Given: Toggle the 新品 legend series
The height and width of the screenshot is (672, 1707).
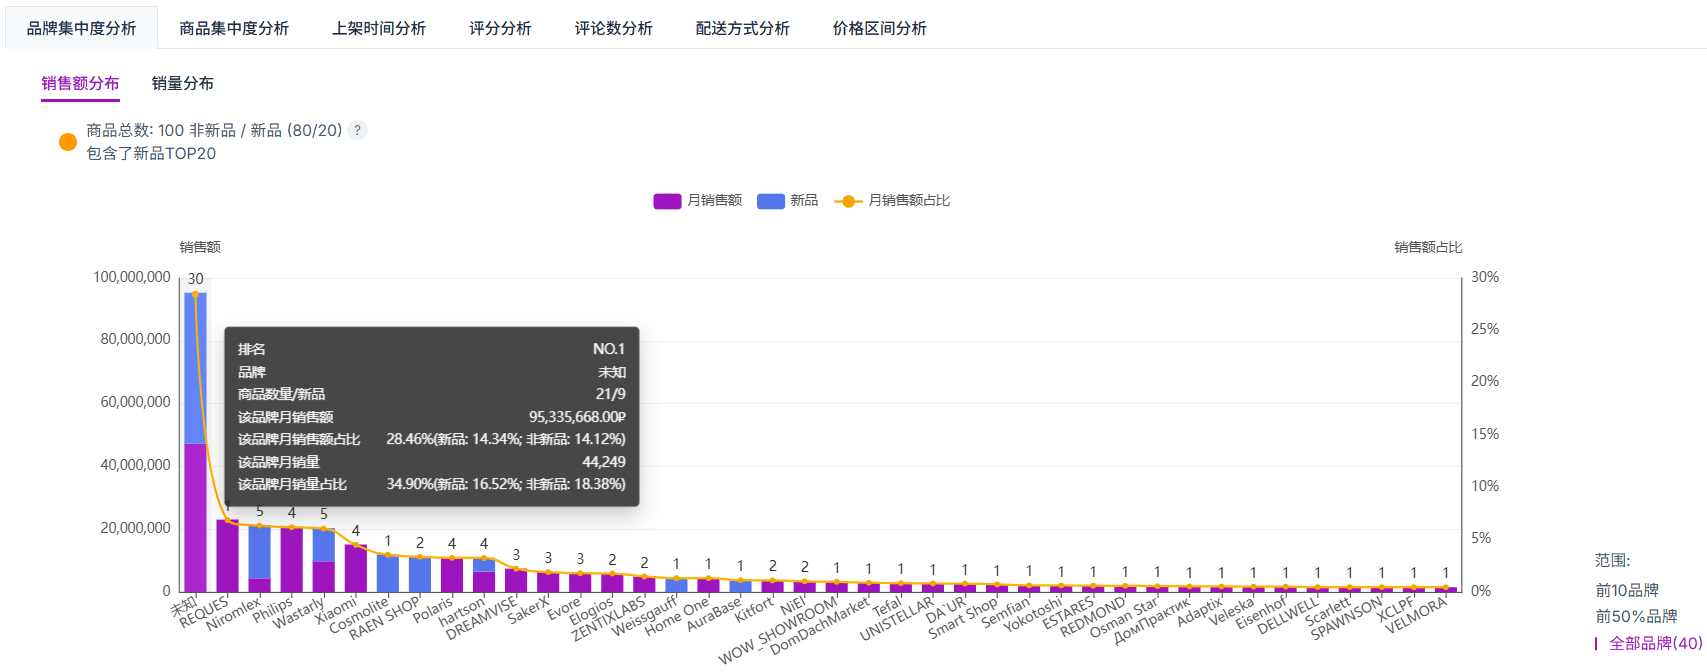Looking at the screenshot, I should pos(788,200).
